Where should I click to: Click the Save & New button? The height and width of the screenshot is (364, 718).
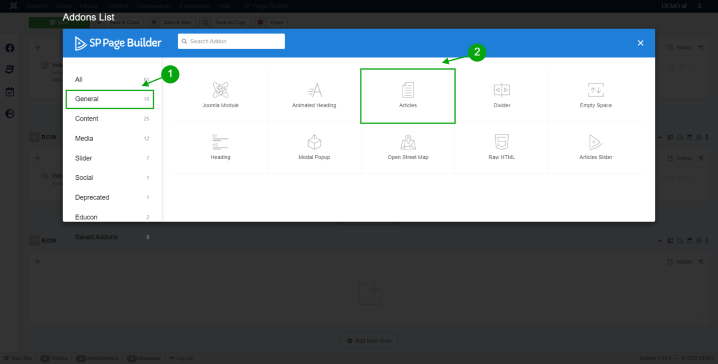(x=171, y=22)
